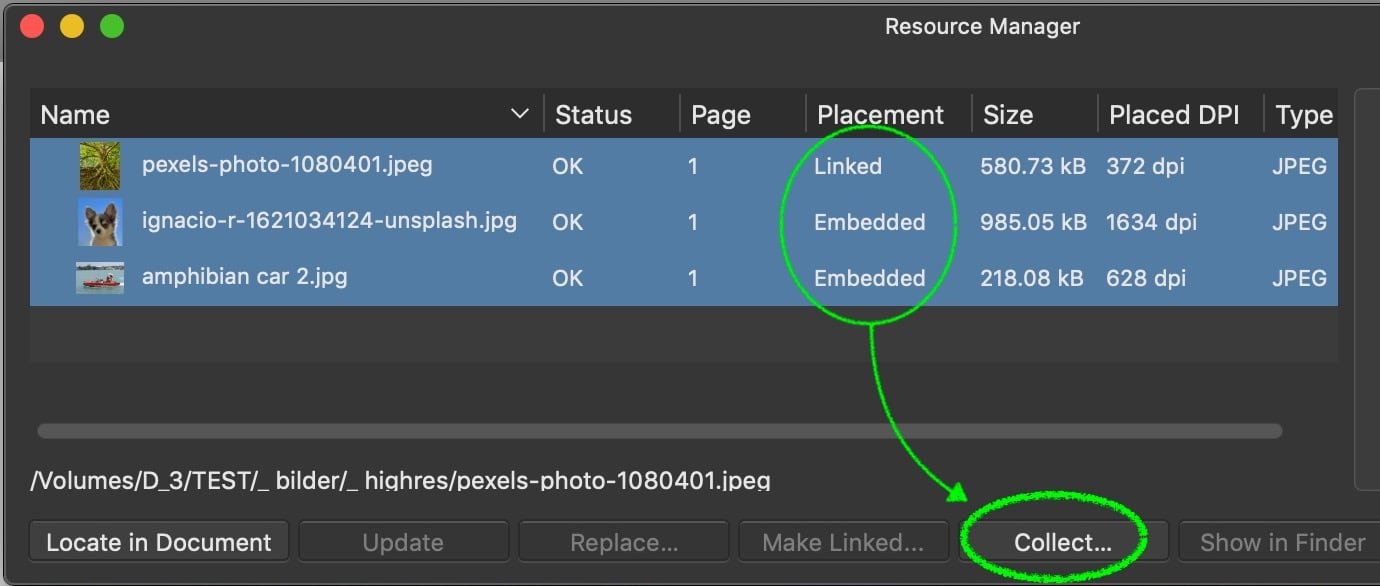Minimize the Resource Manager window

tap(72, 24)
